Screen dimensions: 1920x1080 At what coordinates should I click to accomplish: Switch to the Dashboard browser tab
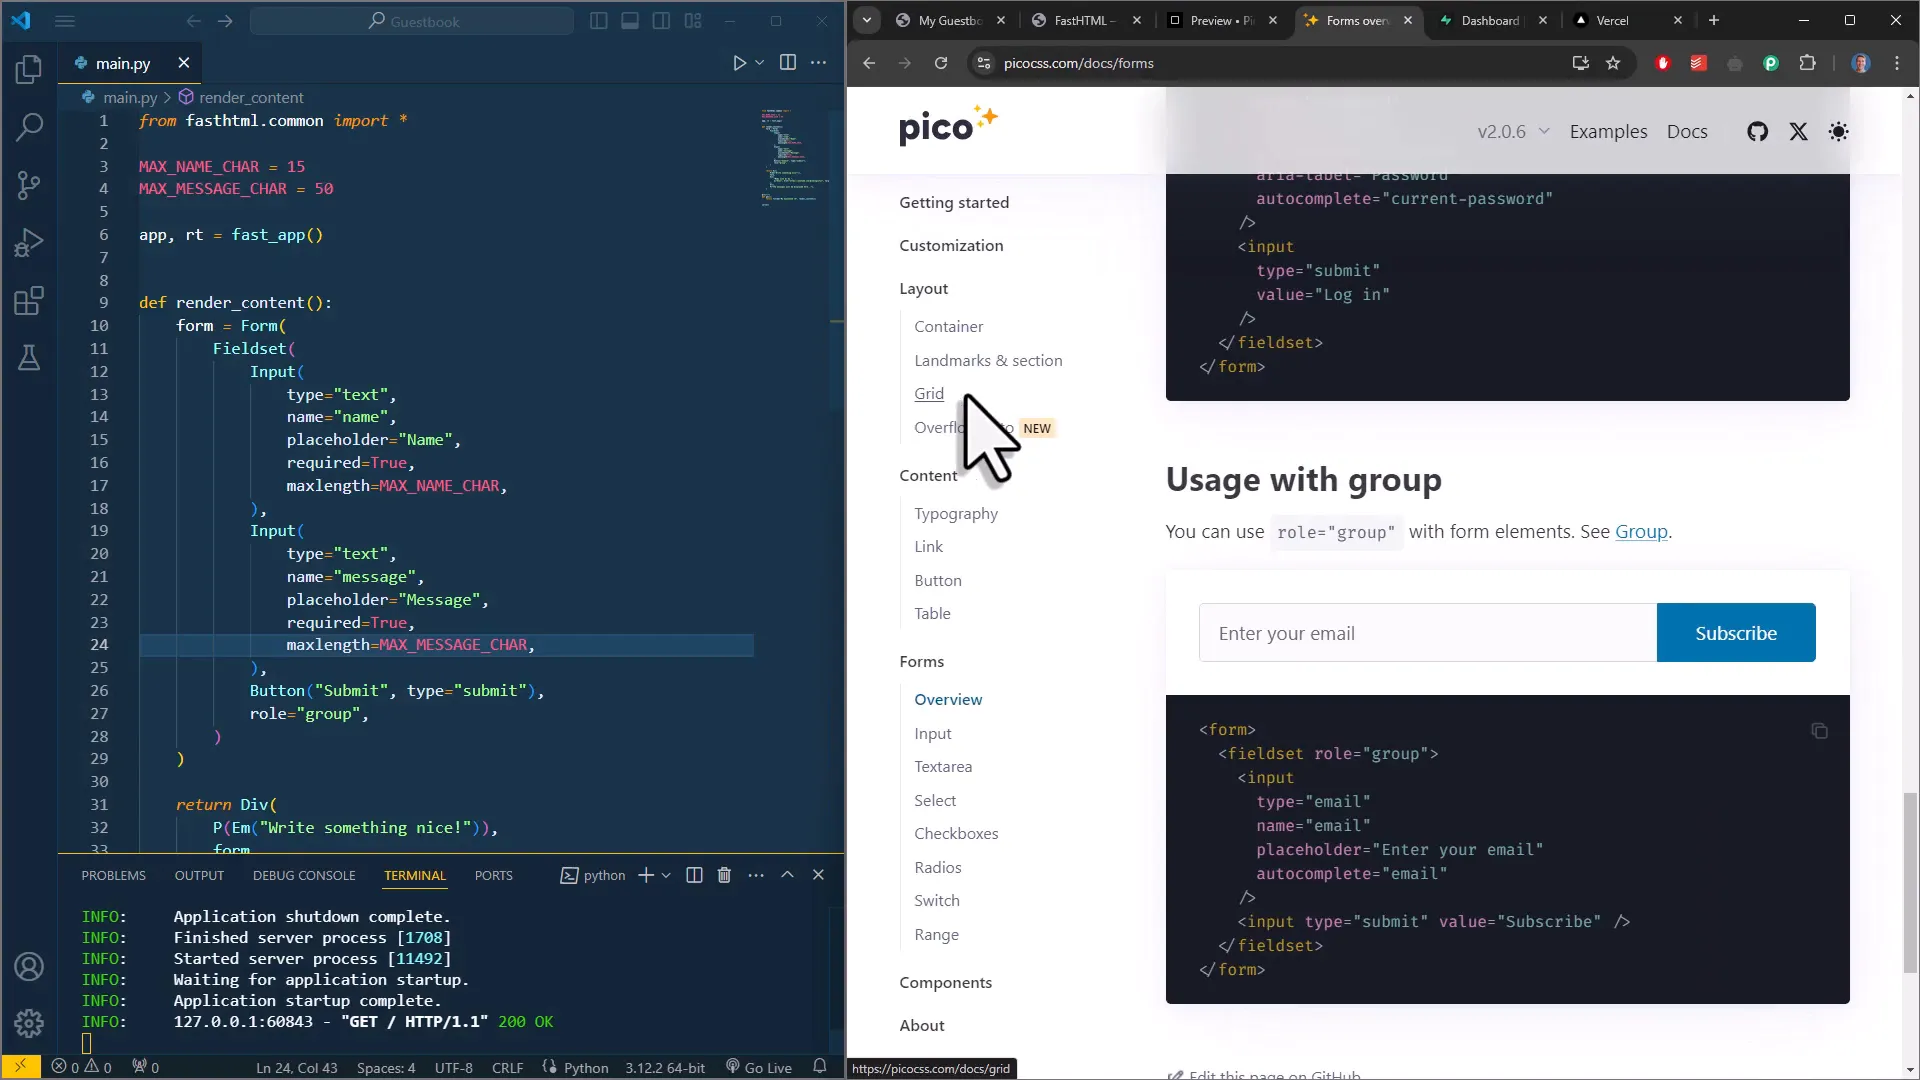(x=1489, y=21)
